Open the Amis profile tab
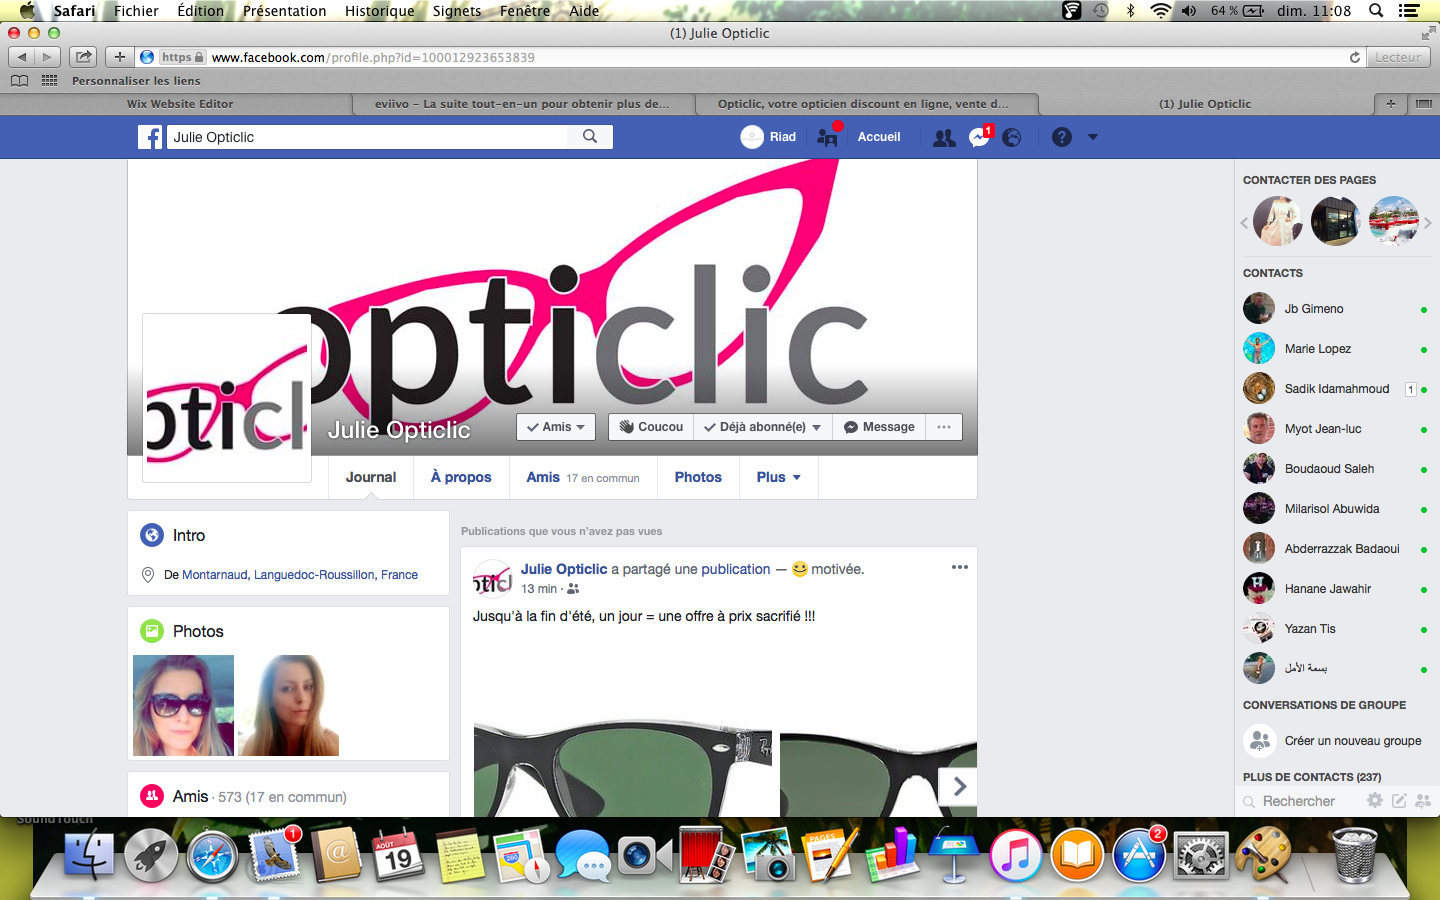 click(x=583, y=477)
